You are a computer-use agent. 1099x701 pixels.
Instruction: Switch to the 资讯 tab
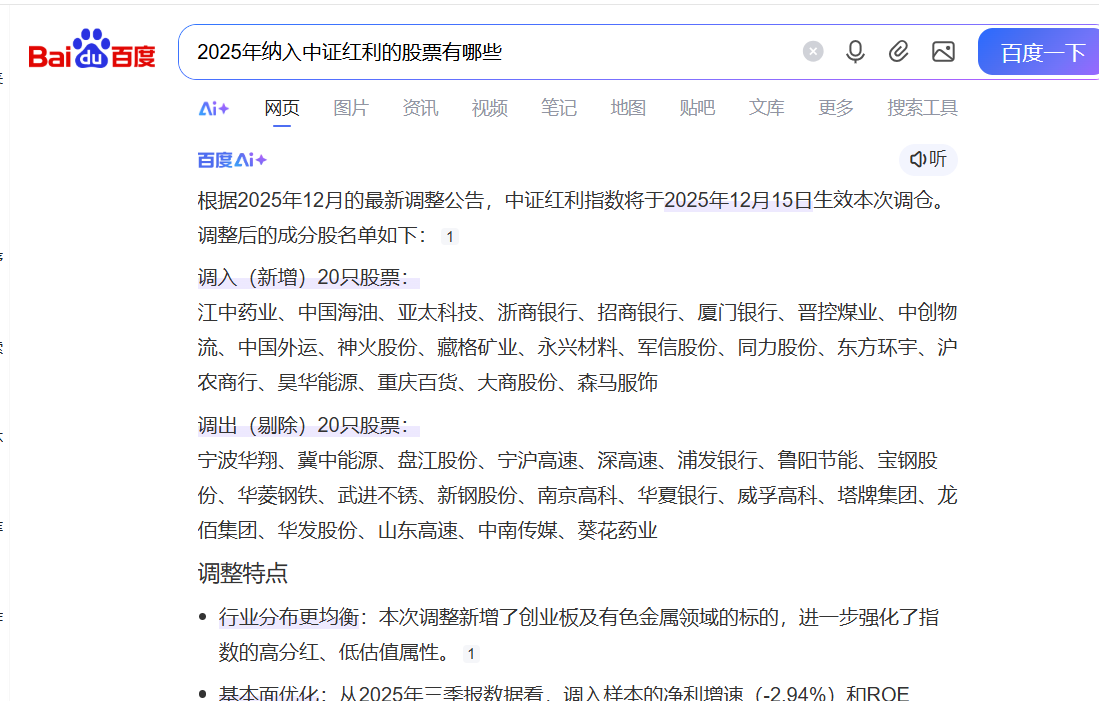[420, 108]
